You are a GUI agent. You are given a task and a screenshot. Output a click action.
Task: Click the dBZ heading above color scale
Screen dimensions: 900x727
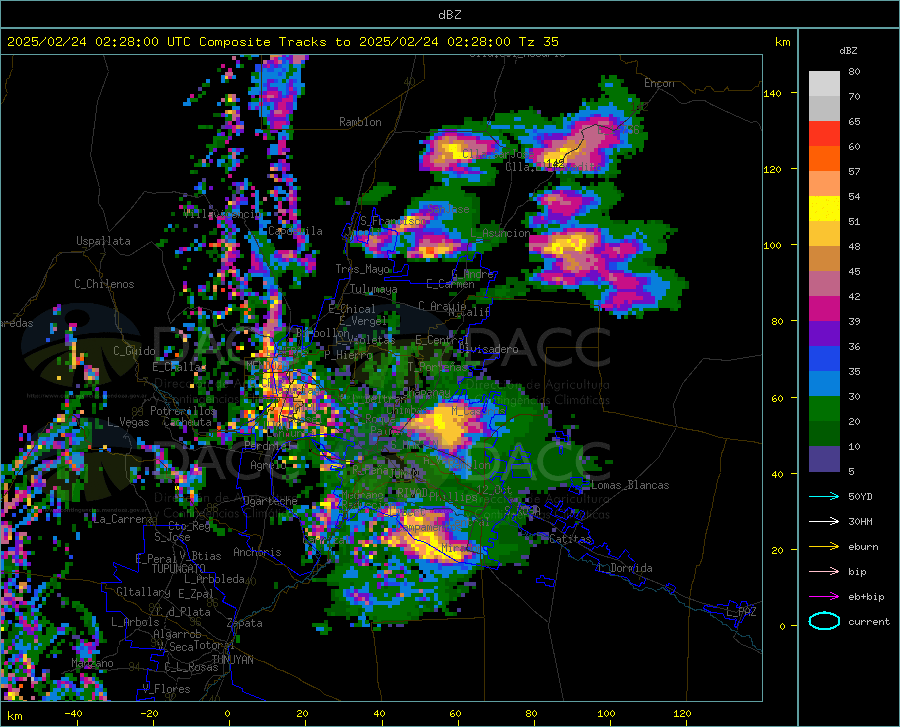click(848, 50)
